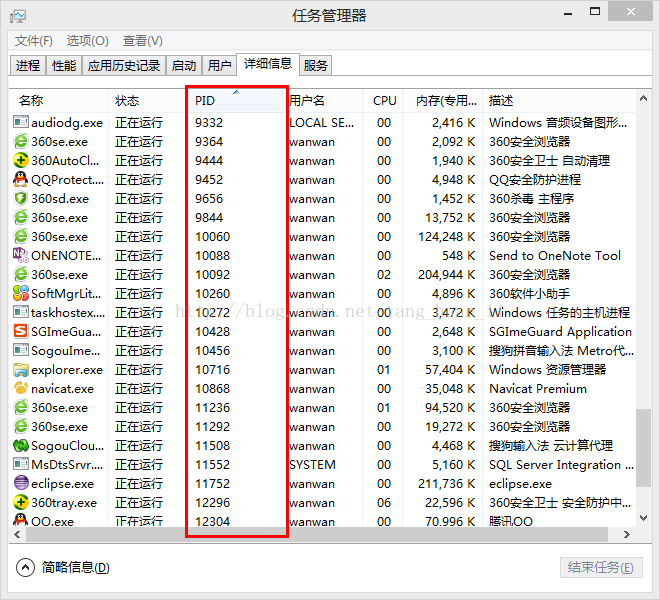Select description Navicat Premium
660x600 pixels.
click(538, 388)
